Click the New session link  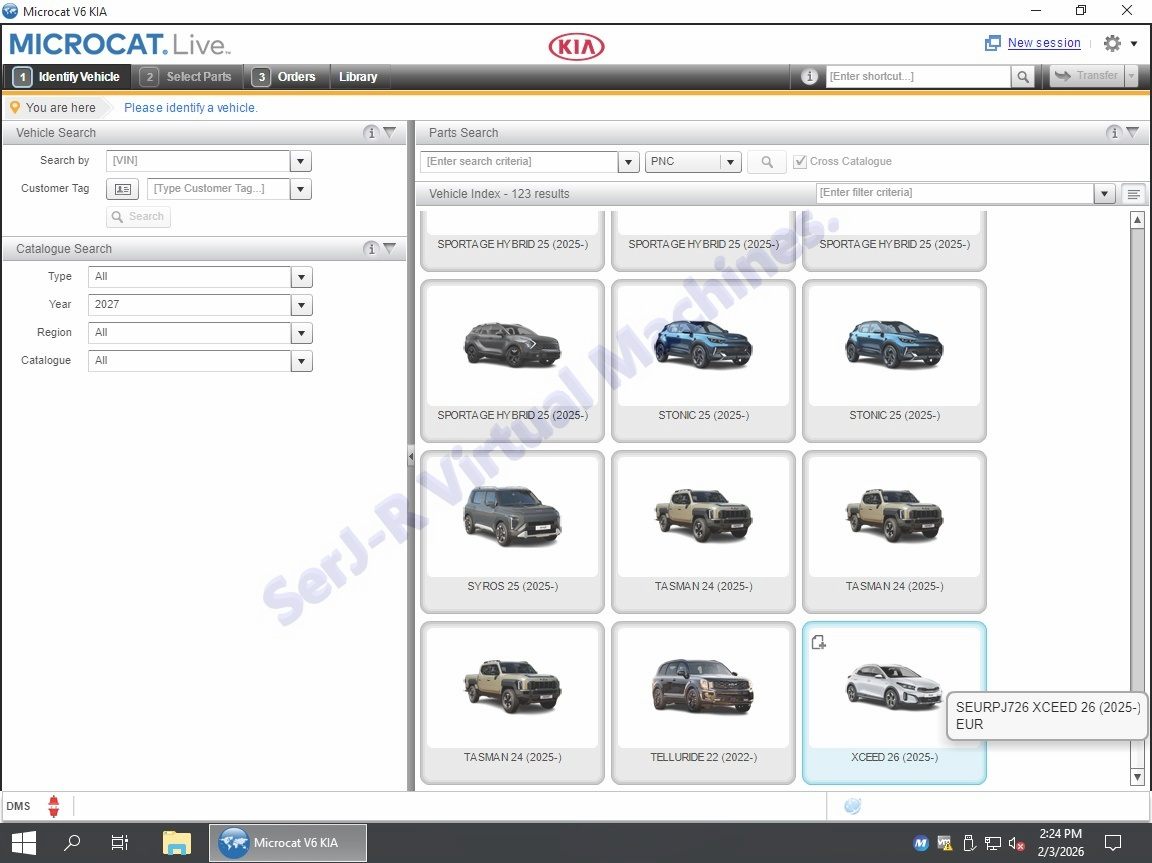pyautogui.click(x=1043, y=43)
